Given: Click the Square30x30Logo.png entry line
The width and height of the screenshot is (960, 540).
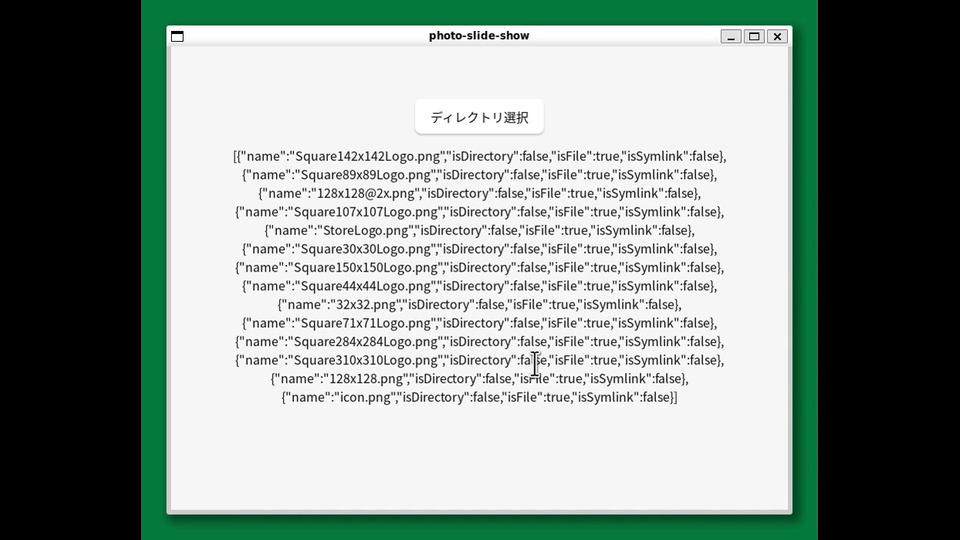Looking at the screenshot, I should pyautogui.click(x=479, y=249).
